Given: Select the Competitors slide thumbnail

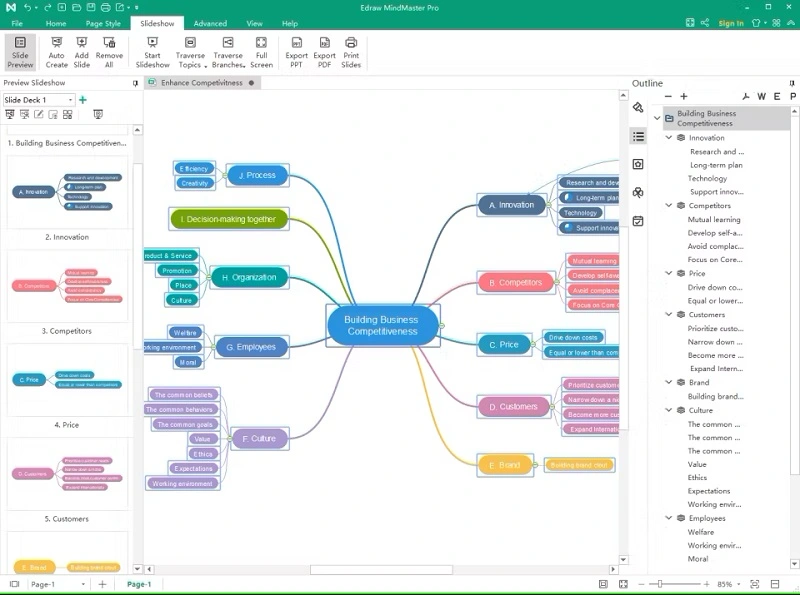Looking at the screenshot, I should [67, 286].
